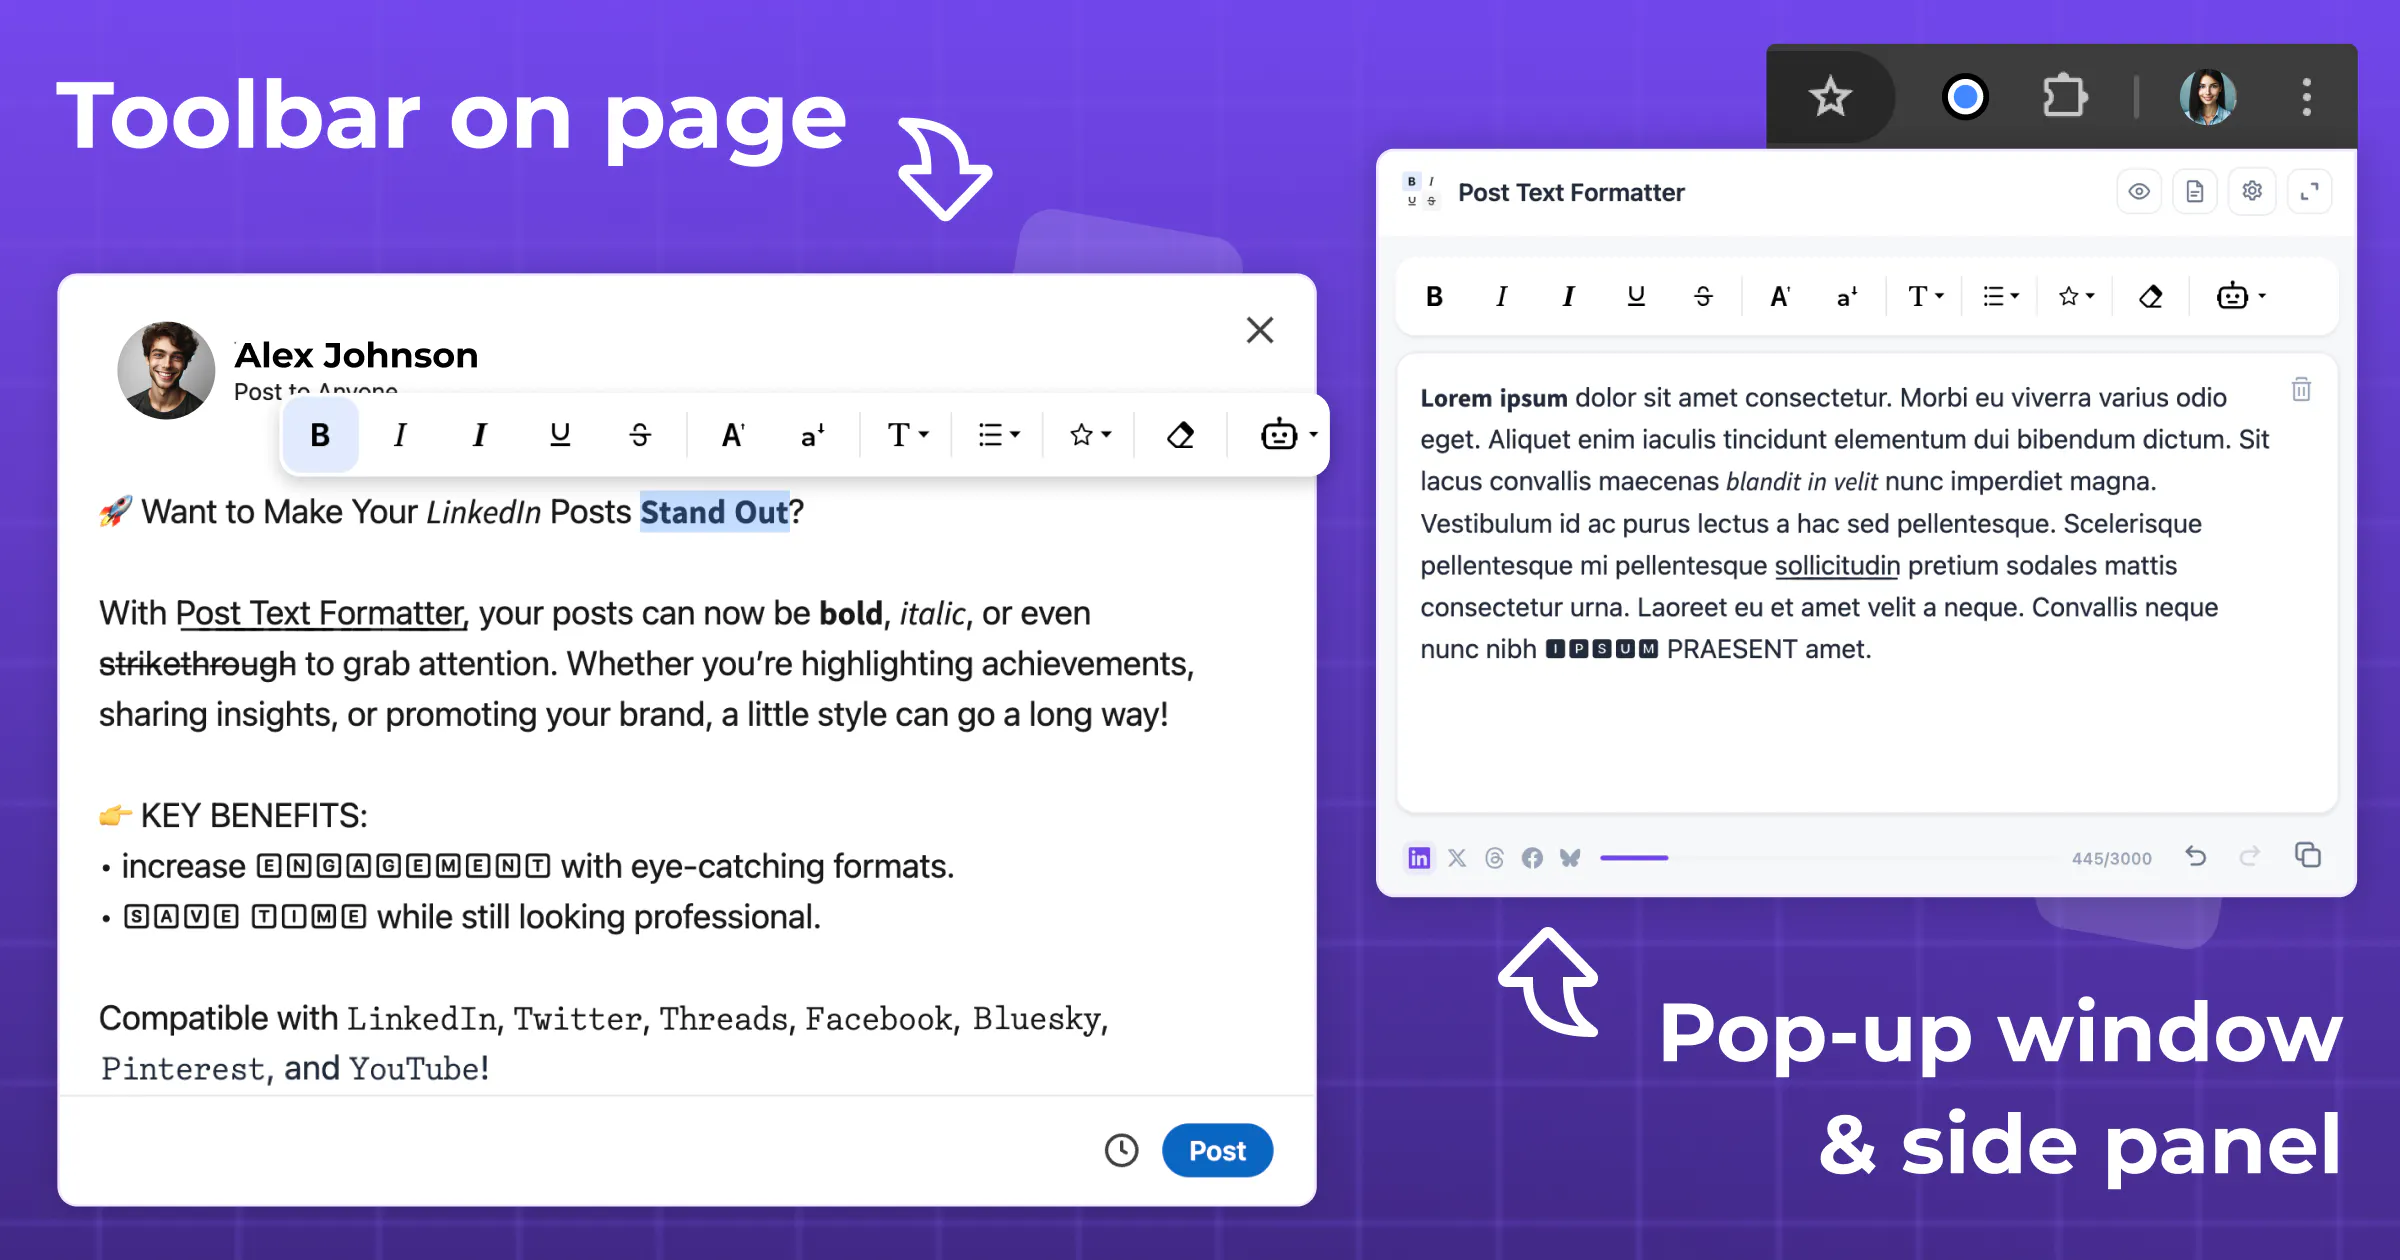Undo last change in popup
Screen dimensions: 2400x1260
pyautogui.click(x=2196, y=857)
